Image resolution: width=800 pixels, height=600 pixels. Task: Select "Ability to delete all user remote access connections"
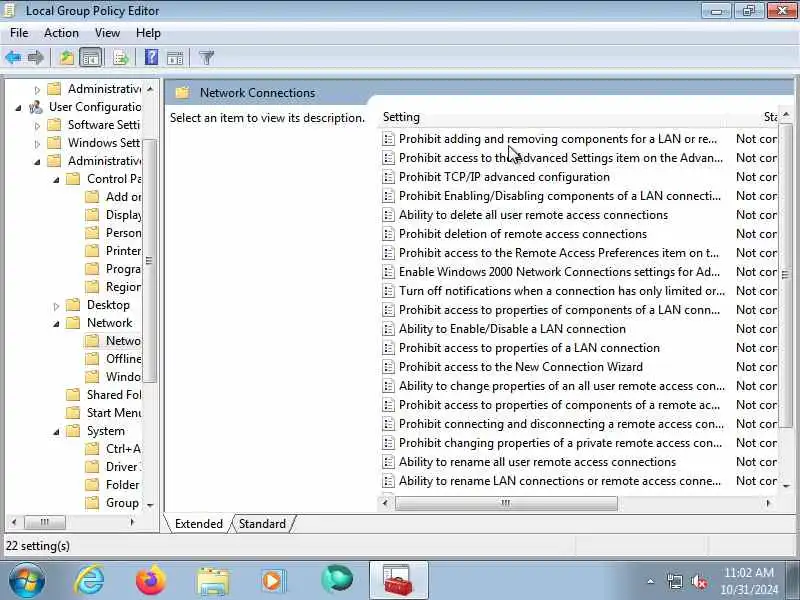point(533,215)
